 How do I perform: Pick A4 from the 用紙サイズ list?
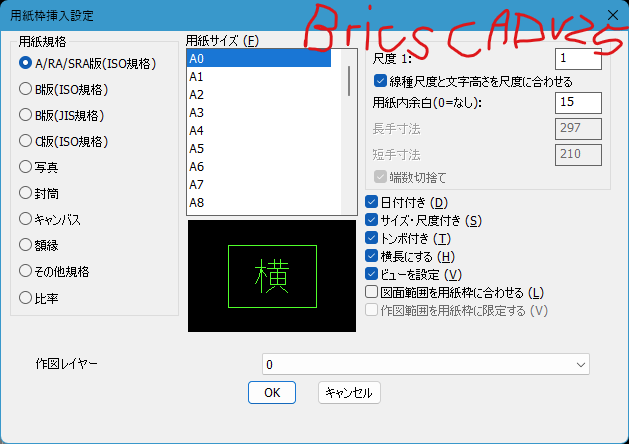click(x=259, y=131)
